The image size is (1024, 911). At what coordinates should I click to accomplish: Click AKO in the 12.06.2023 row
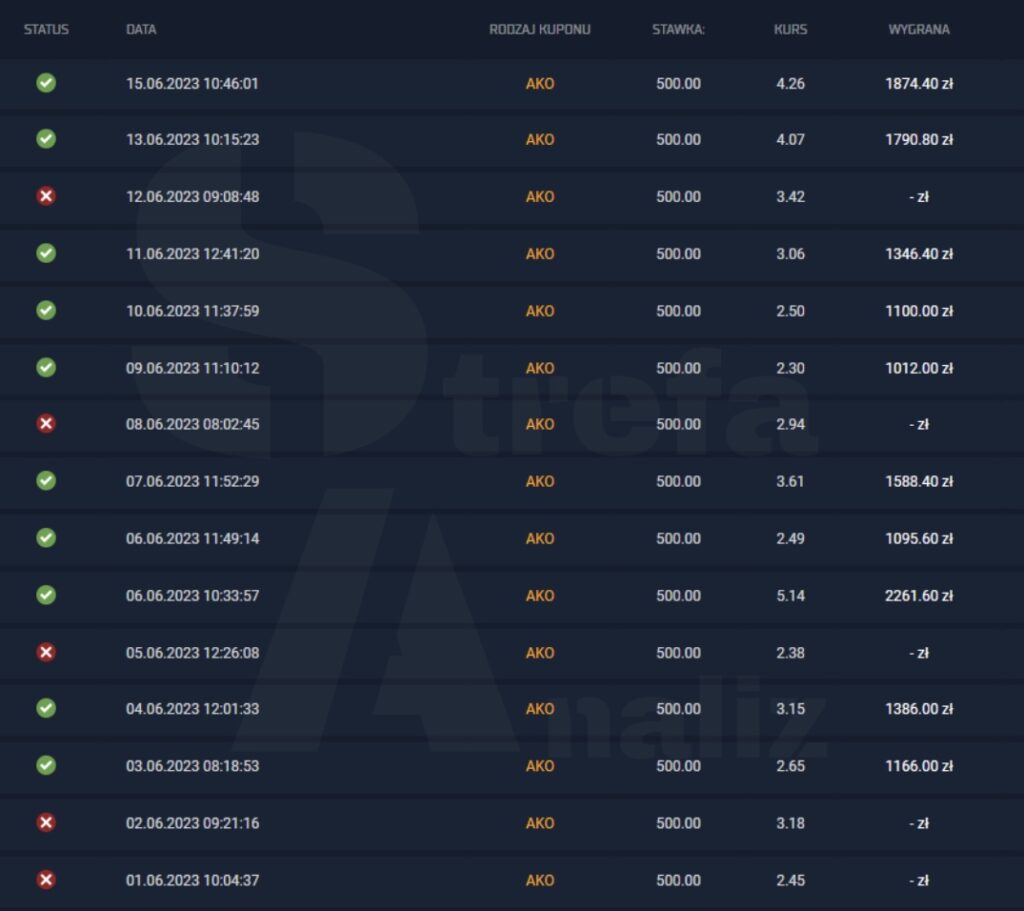(x=540, y=197)
